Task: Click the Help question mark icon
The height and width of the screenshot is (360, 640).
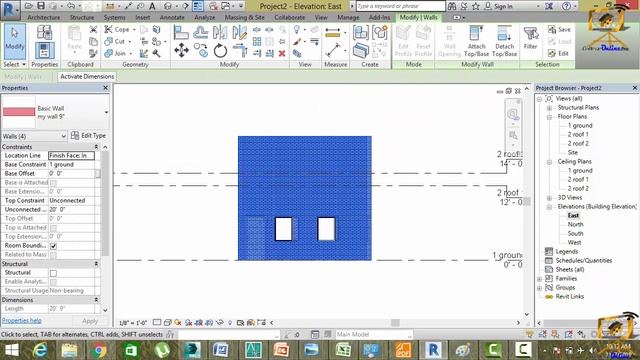Action: pyautogui.click(x=566, y=6)
